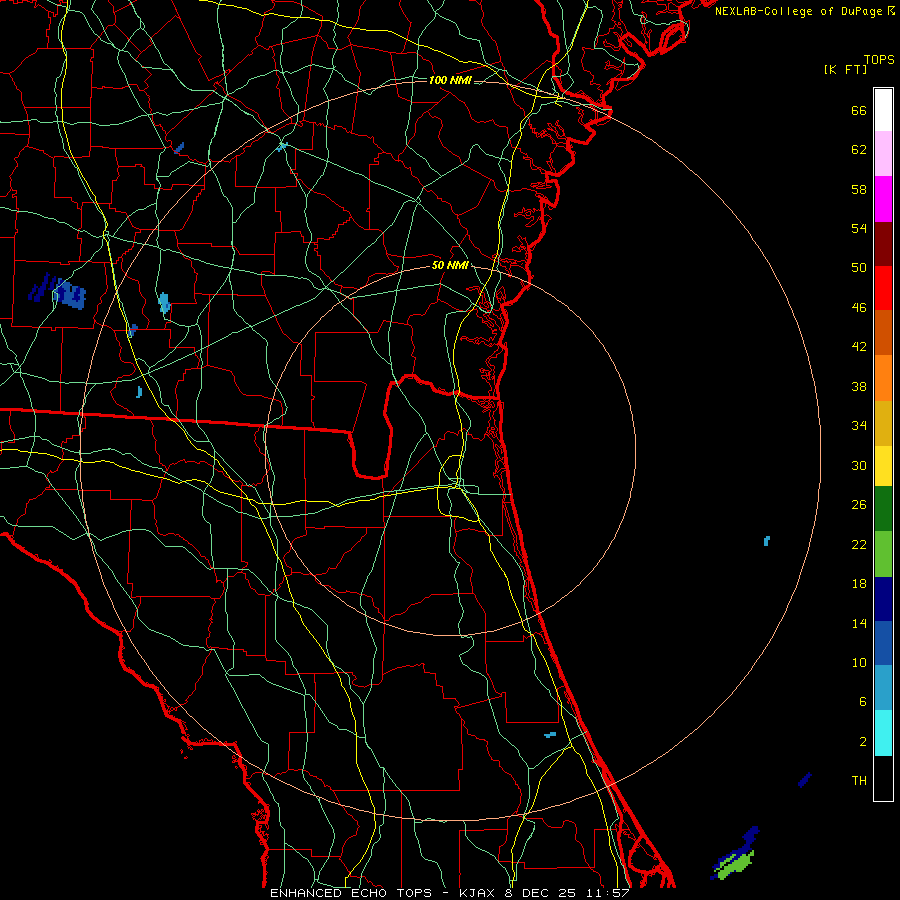
Task: Click the legend value "30"
Action: [859, 465]
